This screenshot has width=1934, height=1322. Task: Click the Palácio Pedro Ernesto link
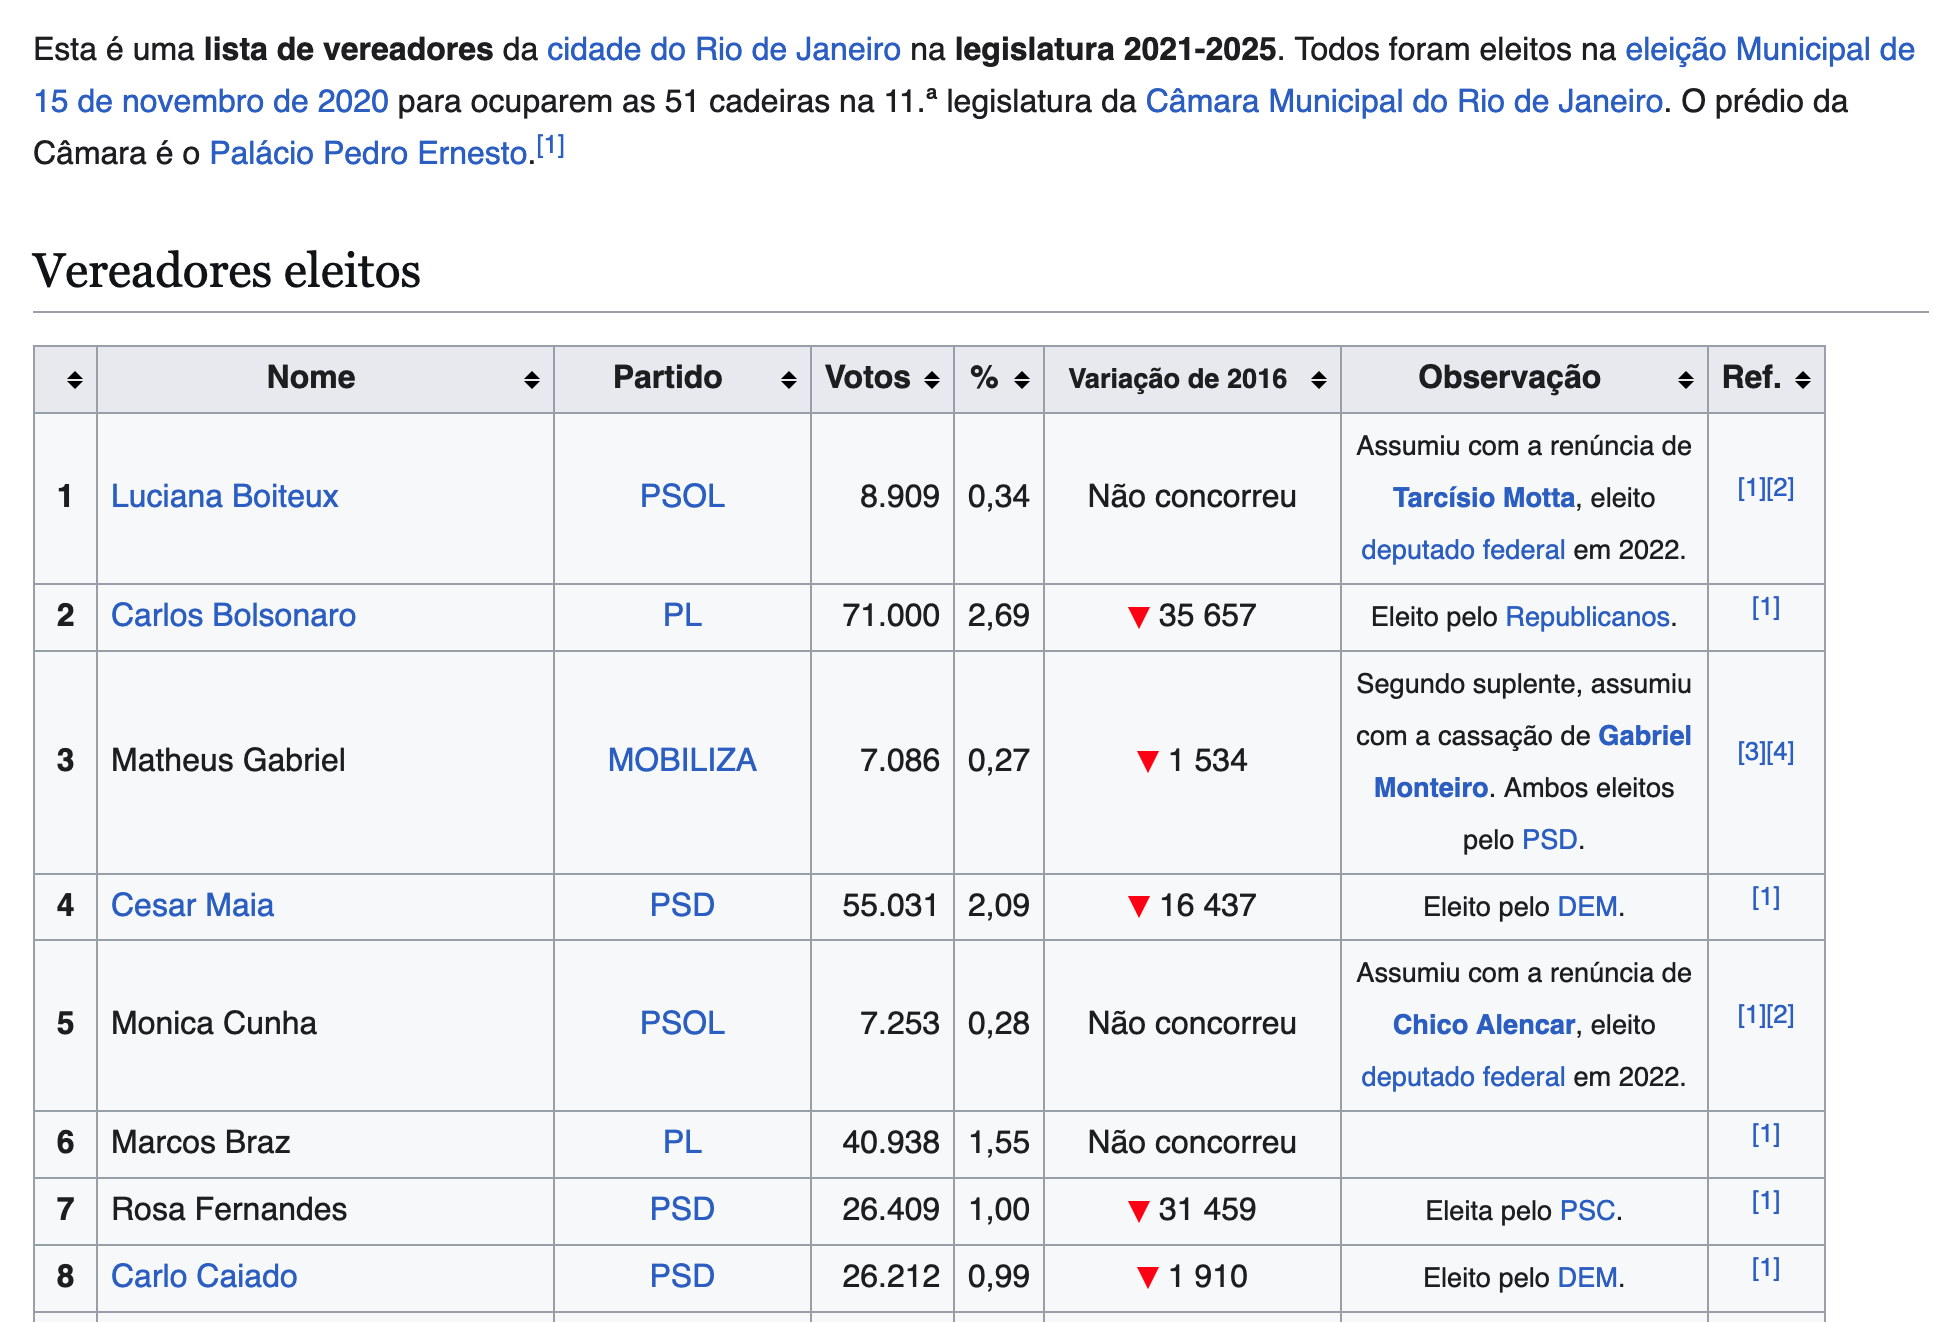pyautogui.click(x=368, y=153)
